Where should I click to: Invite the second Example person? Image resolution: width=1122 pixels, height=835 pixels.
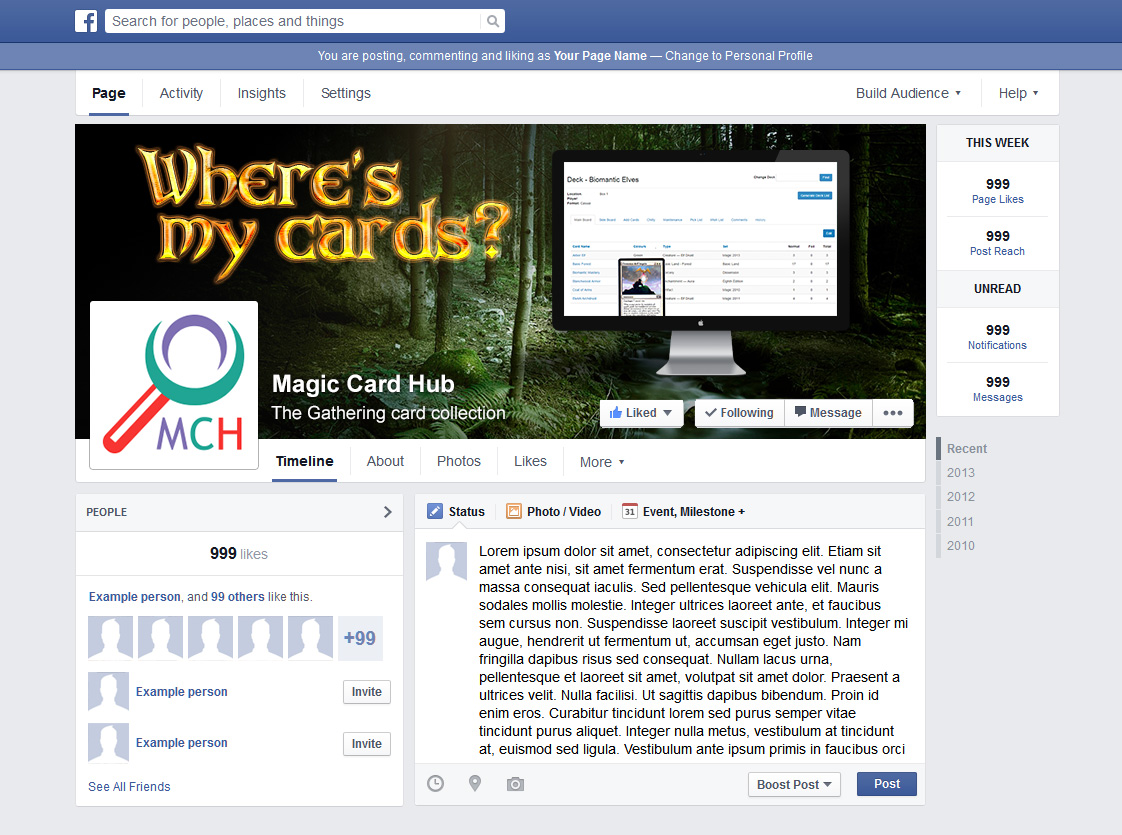coord(366,743)
